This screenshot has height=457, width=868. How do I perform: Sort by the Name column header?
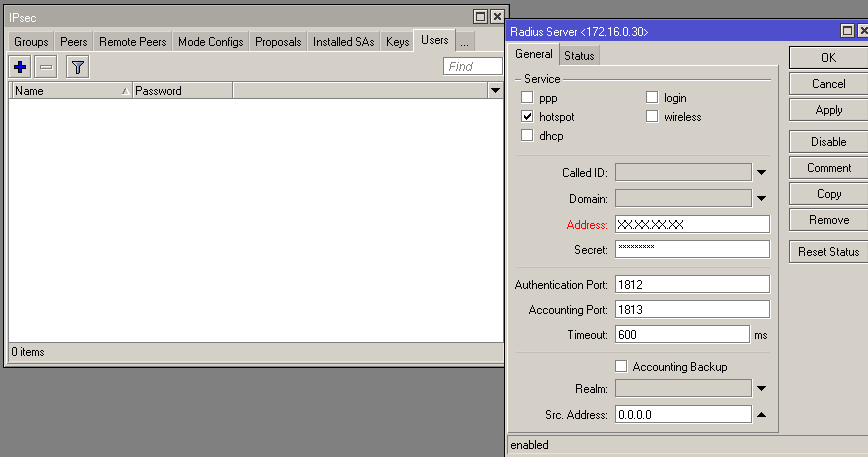71,91
